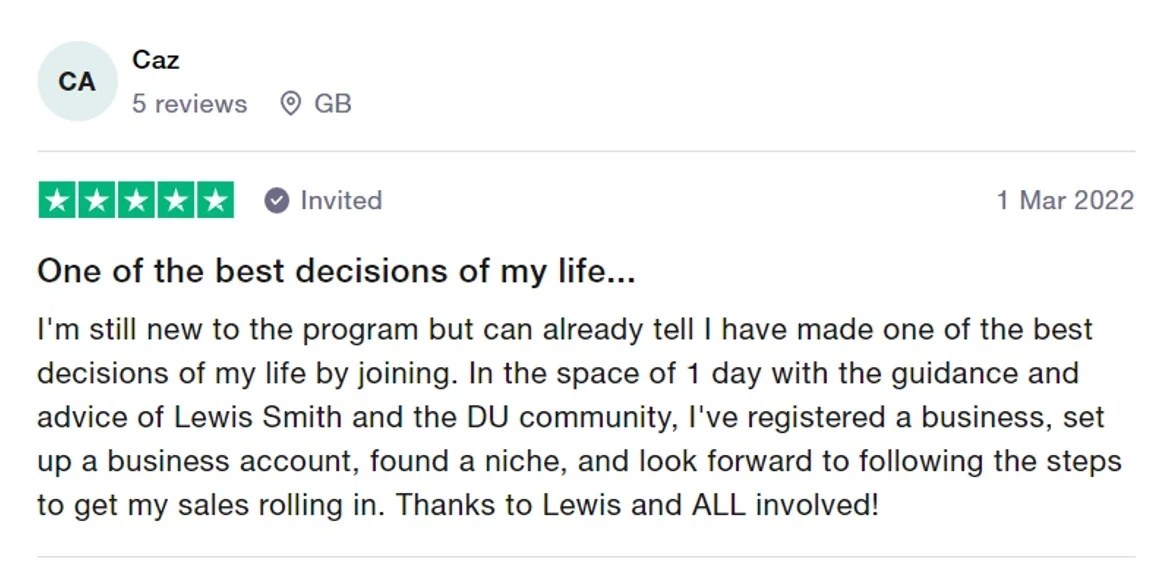Click the first green rating star
The height and width of the screenshot is (564, 1174).
[x=58, y=200]
